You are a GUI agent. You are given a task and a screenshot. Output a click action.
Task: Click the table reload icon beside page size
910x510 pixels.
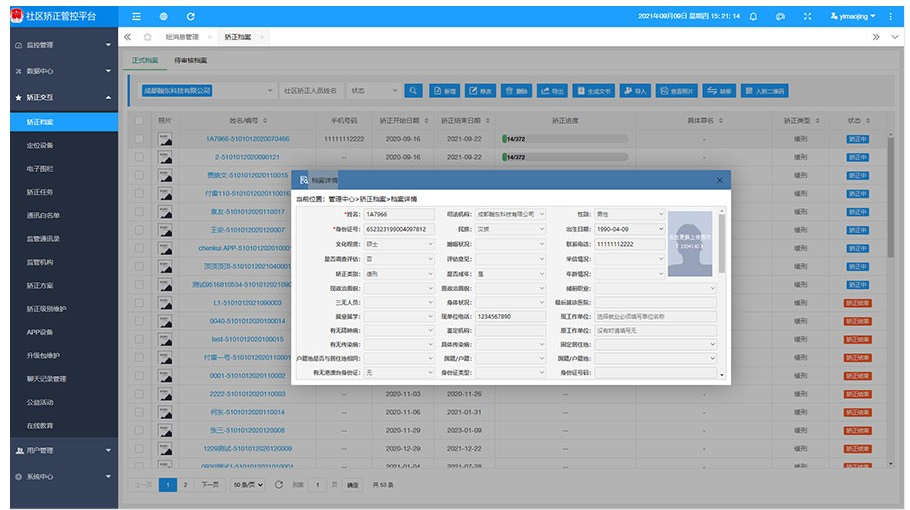(279, 484)
